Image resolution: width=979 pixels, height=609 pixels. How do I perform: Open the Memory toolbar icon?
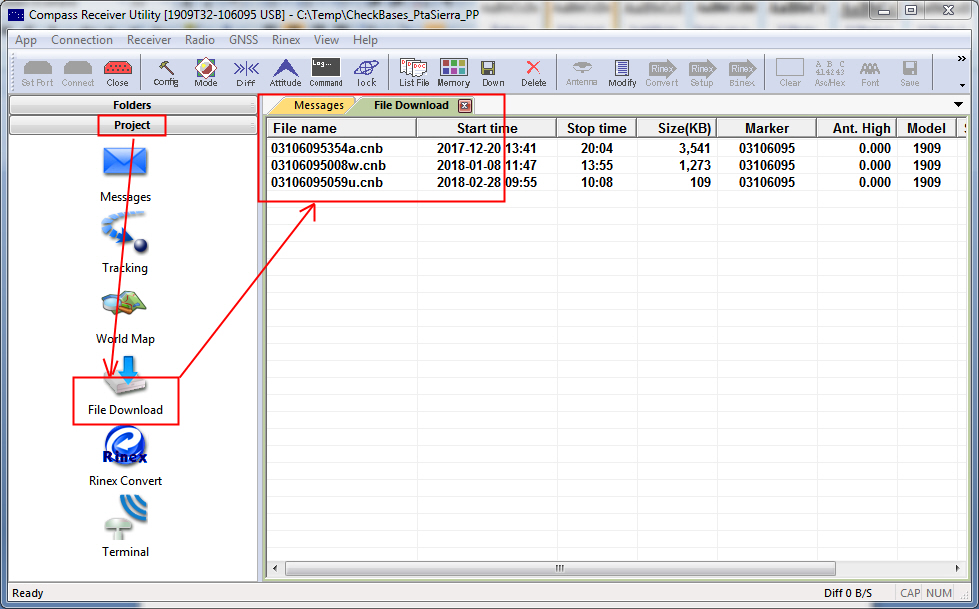pos(453,73)
